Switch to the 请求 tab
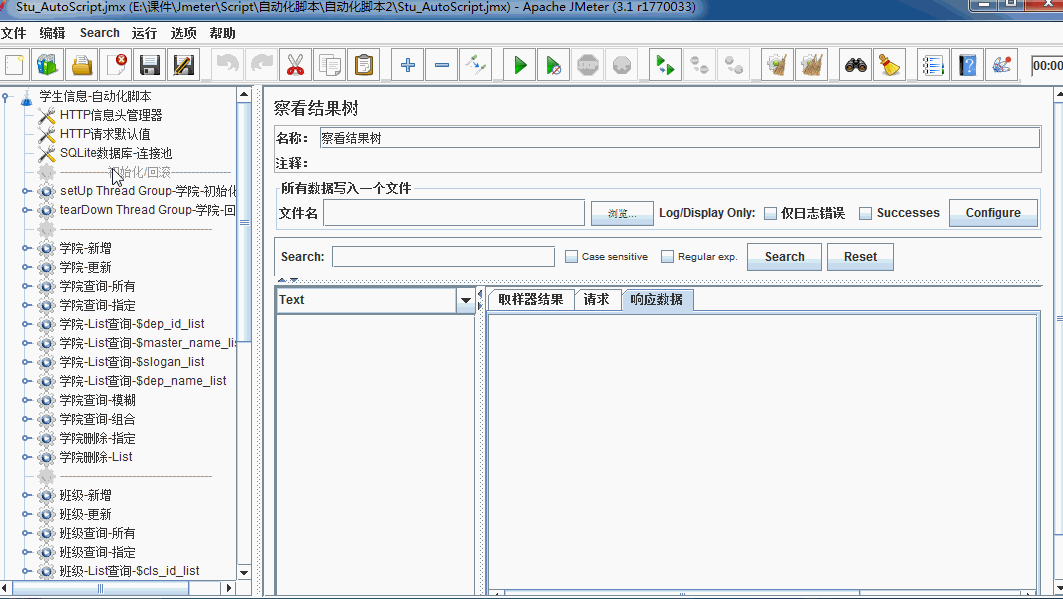The image size is (1063, 599). pyautogui.click(x=597, y=300)
